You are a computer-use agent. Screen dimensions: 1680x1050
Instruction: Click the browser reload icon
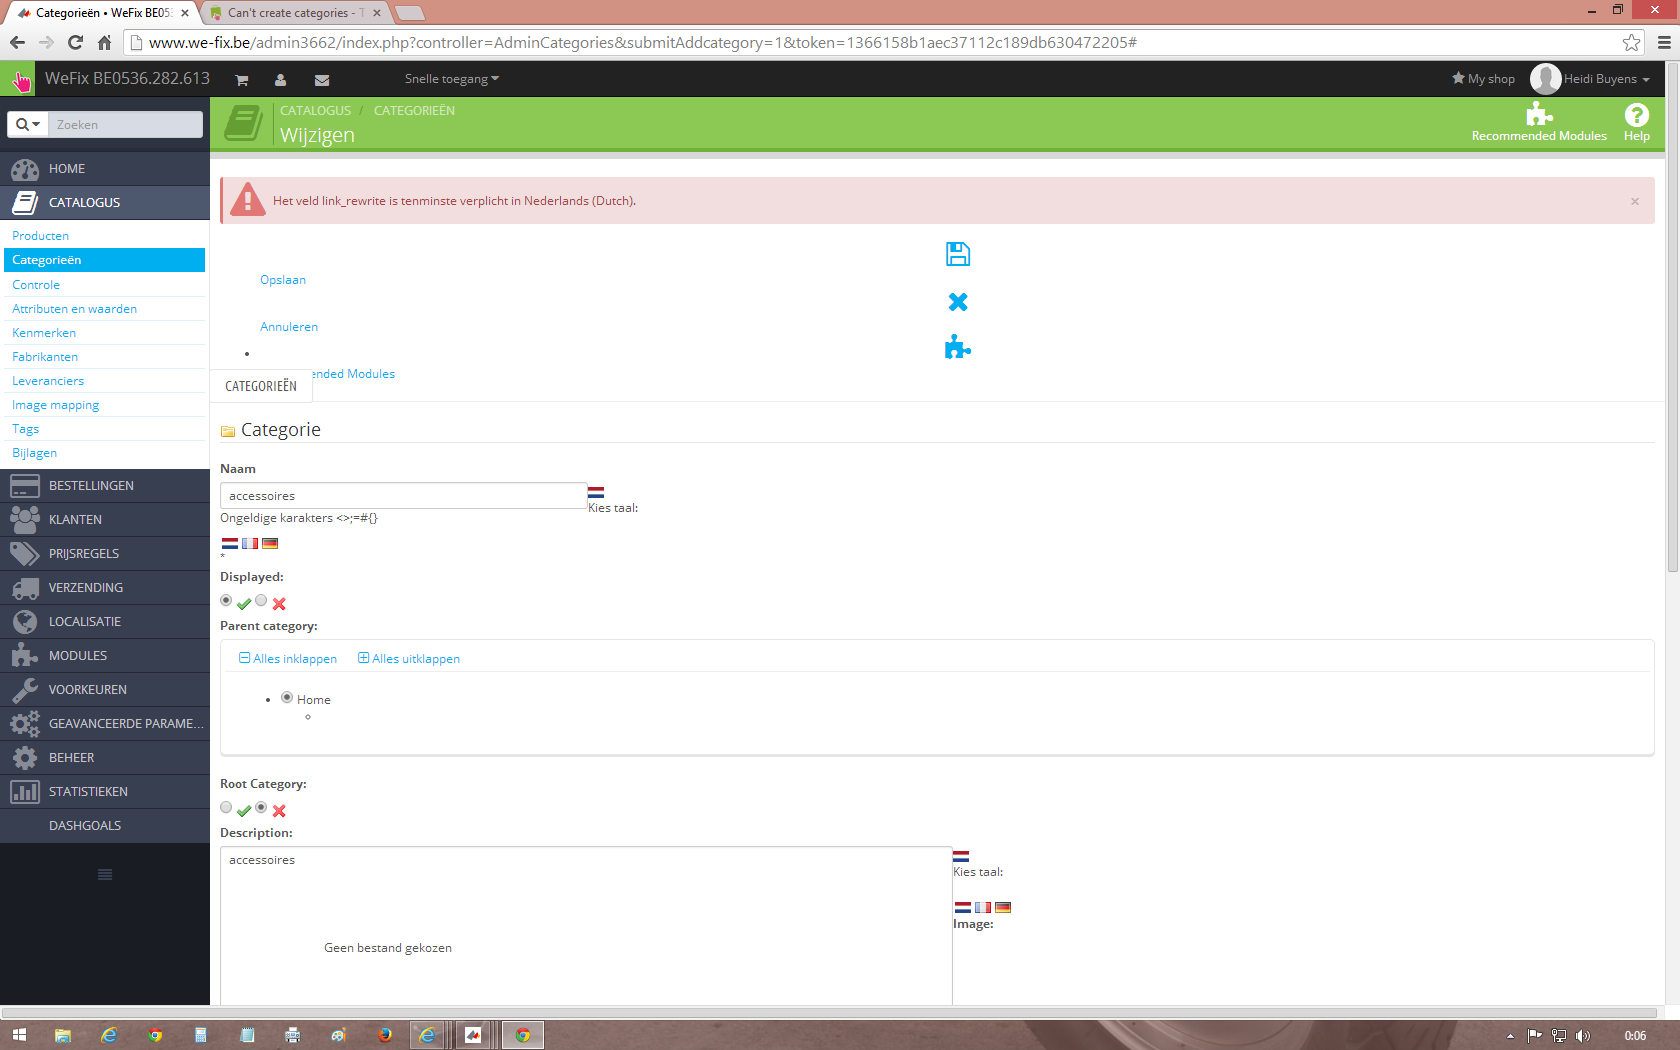(x=75, y=42)
